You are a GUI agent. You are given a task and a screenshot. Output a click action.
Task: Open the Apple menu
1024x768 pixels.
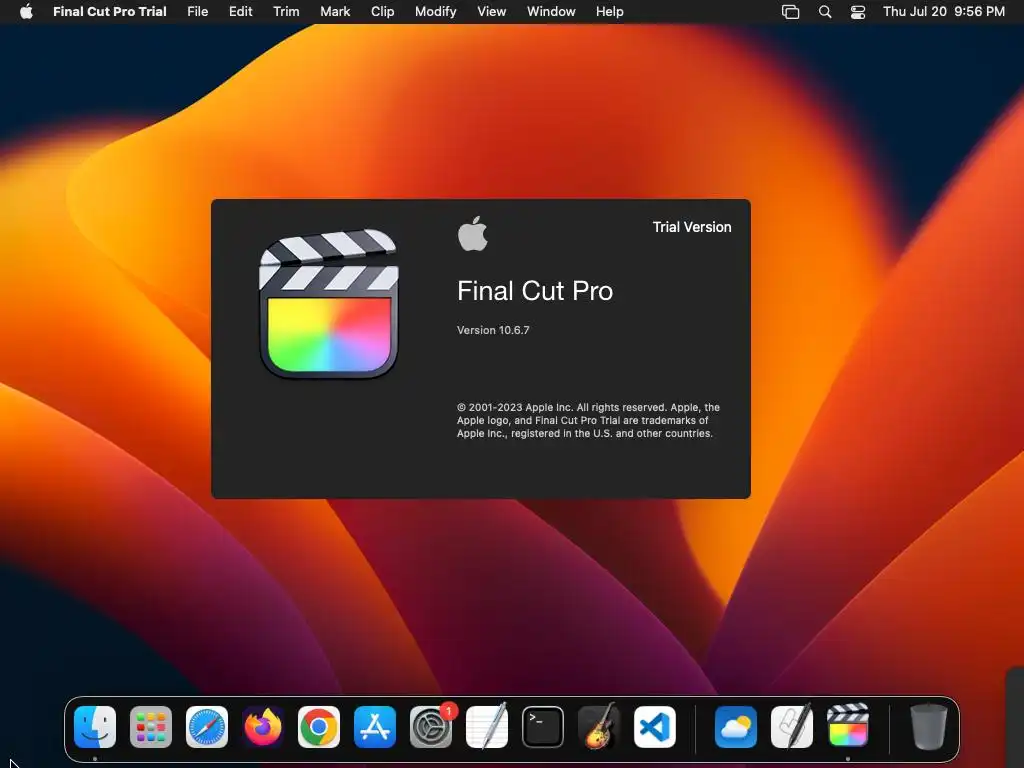point(26,11)
